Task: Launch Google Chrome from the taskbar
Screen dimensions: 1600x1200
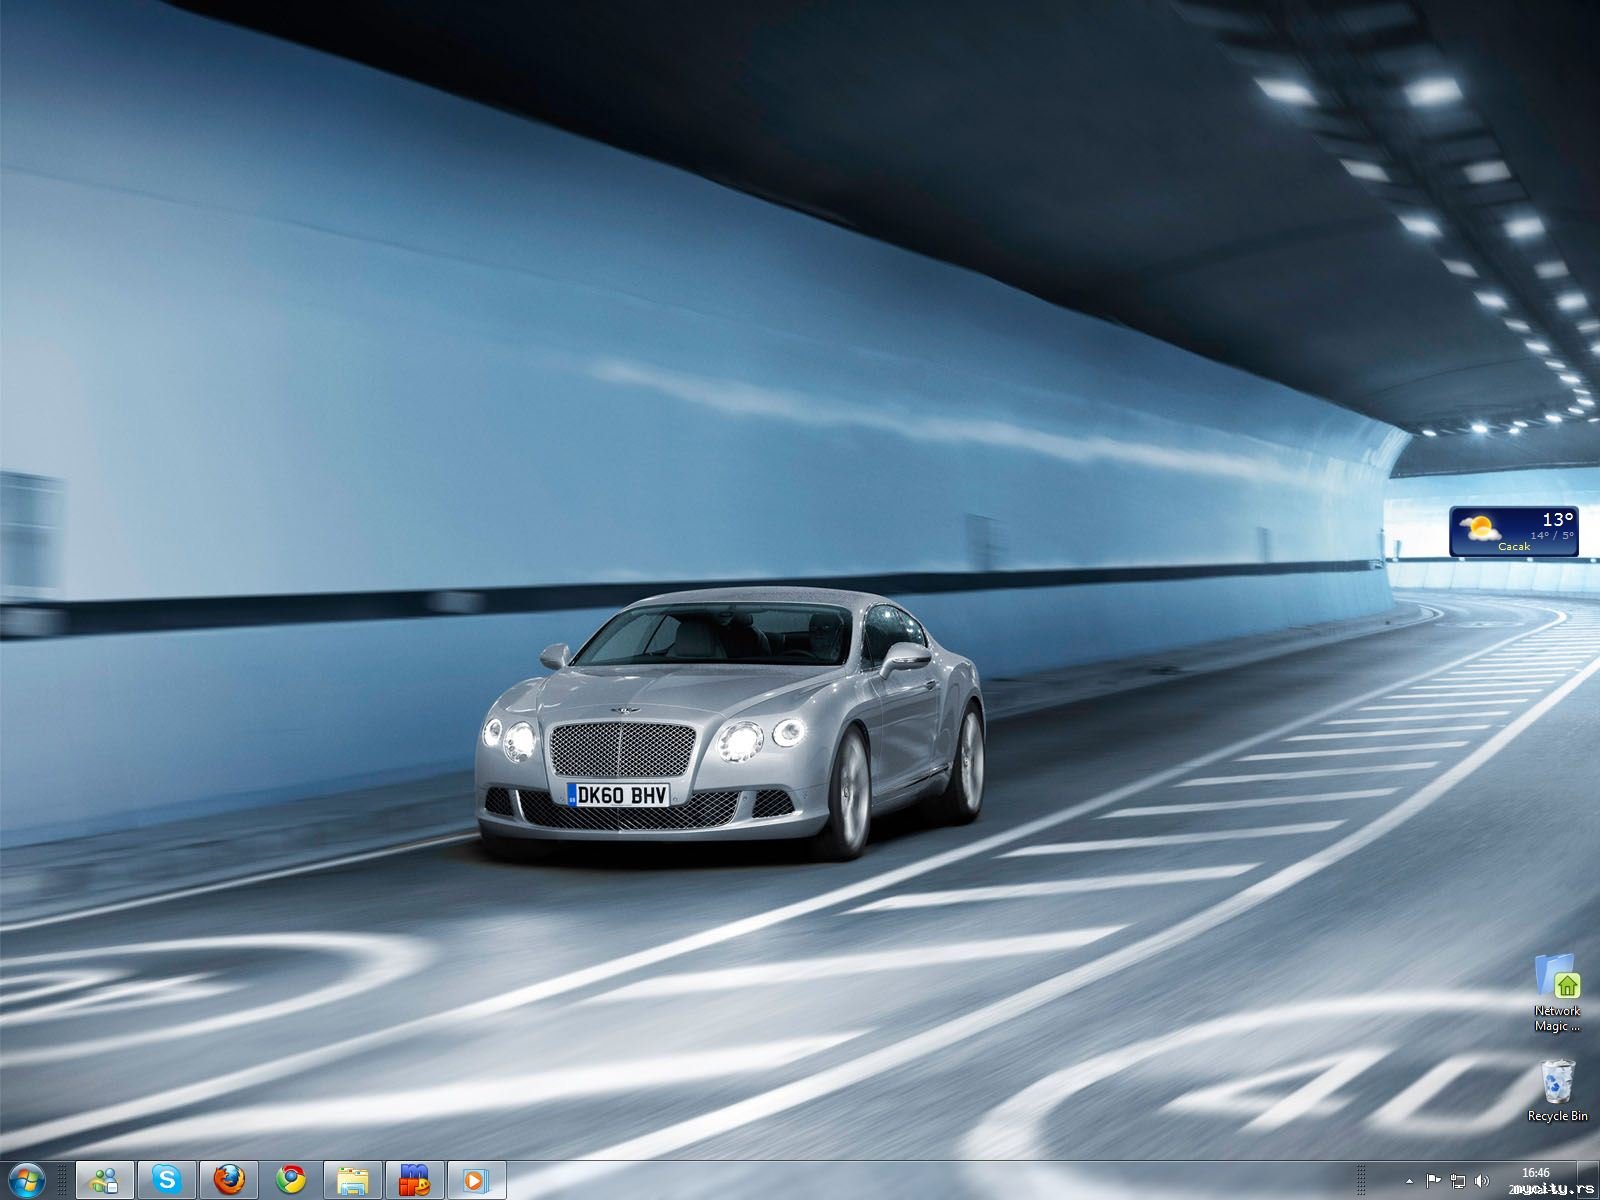Action: [291, 1180]
